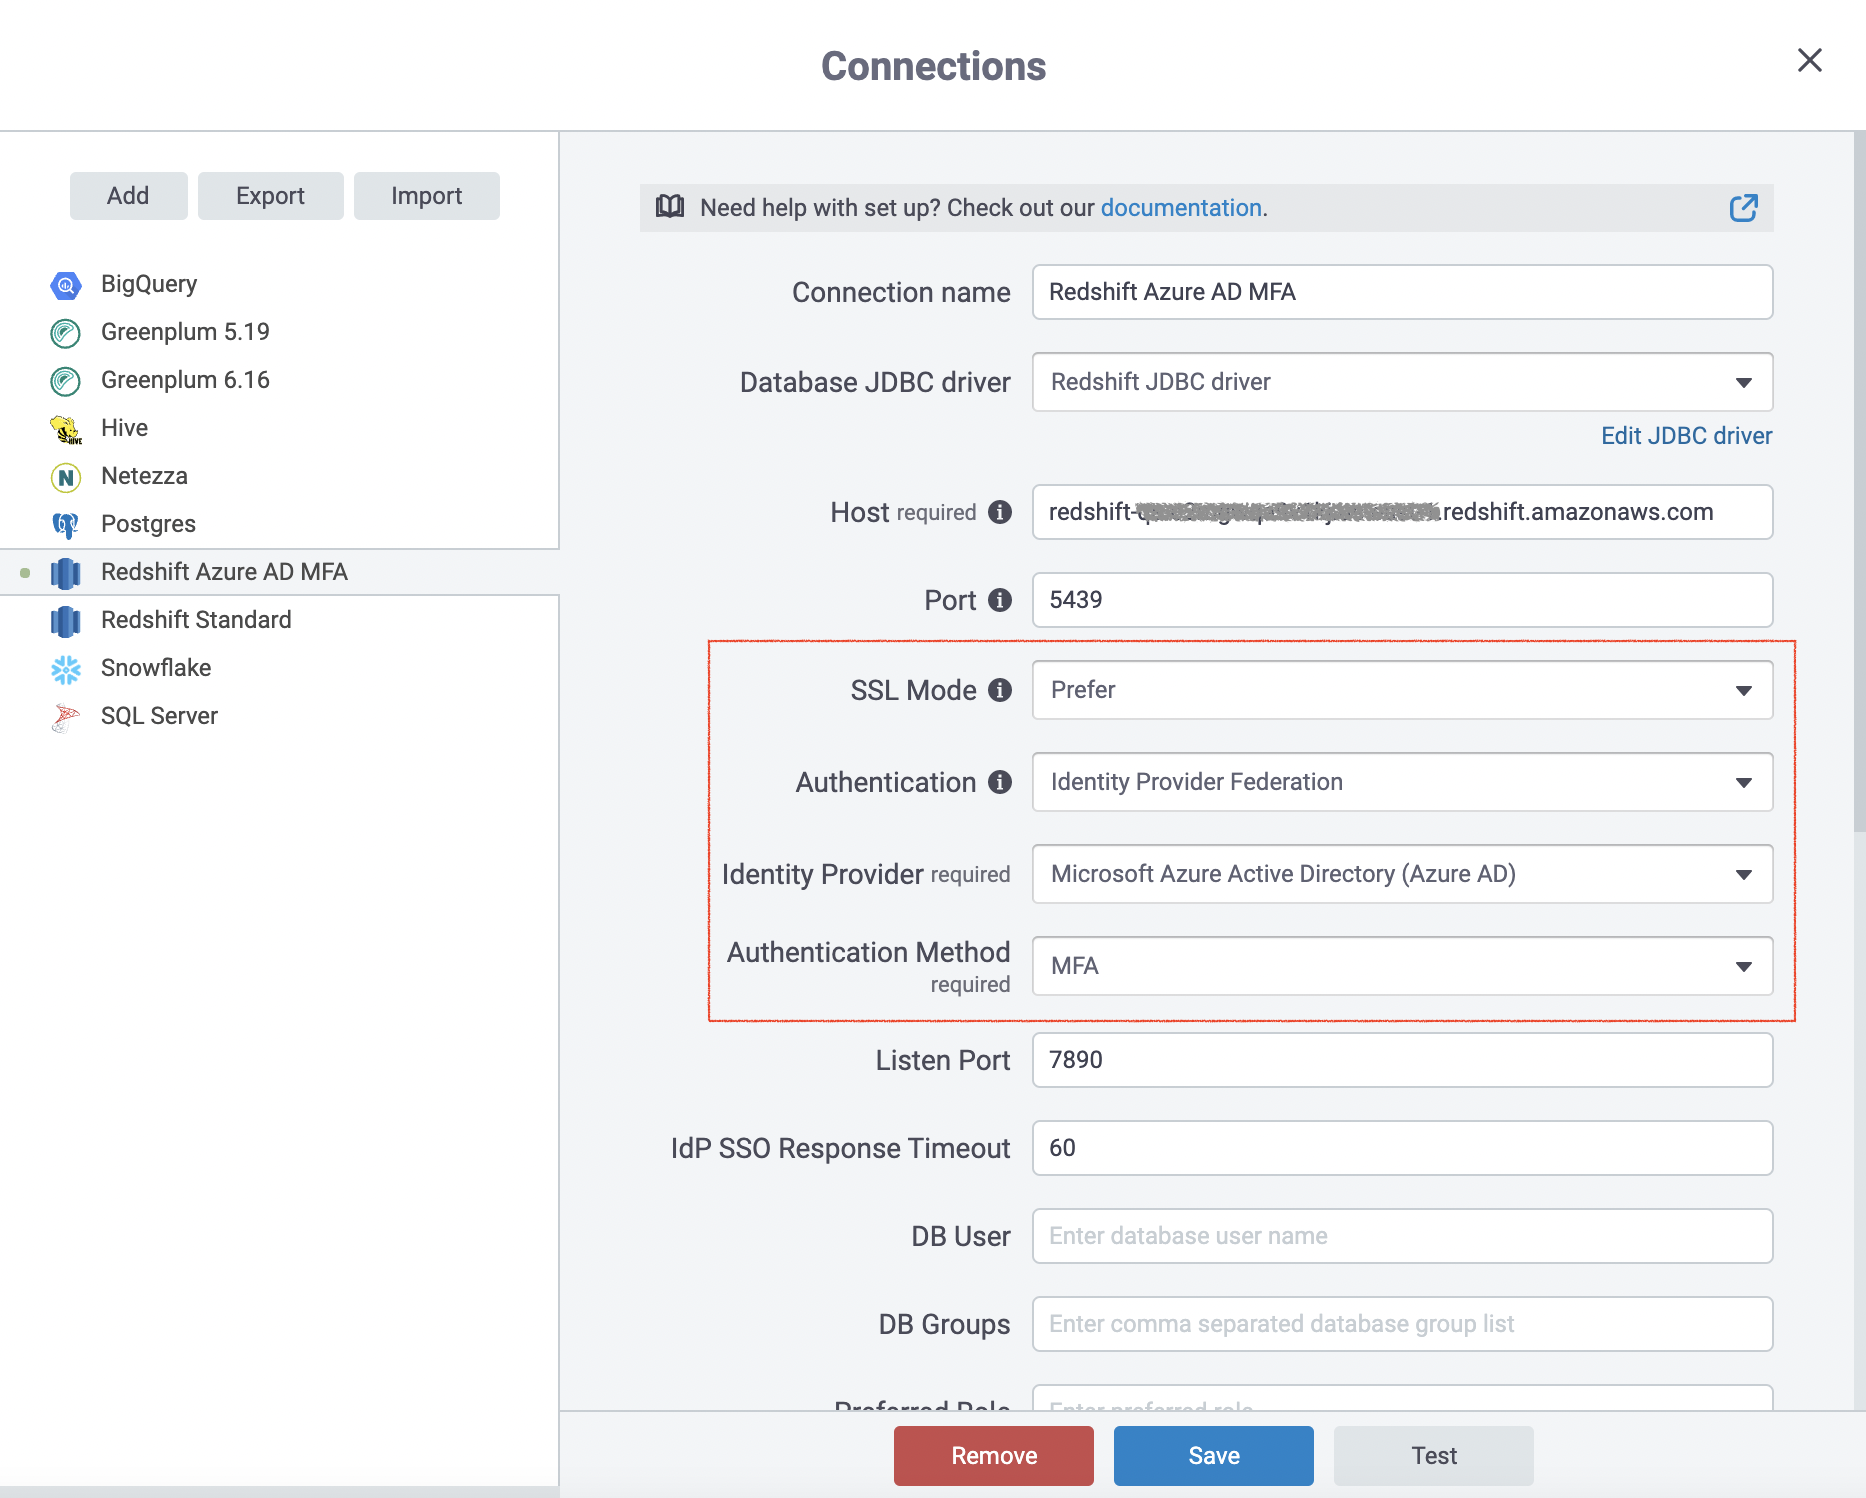
Task: Open the SSL Mode dropdown
Action: click(1402, 690)
